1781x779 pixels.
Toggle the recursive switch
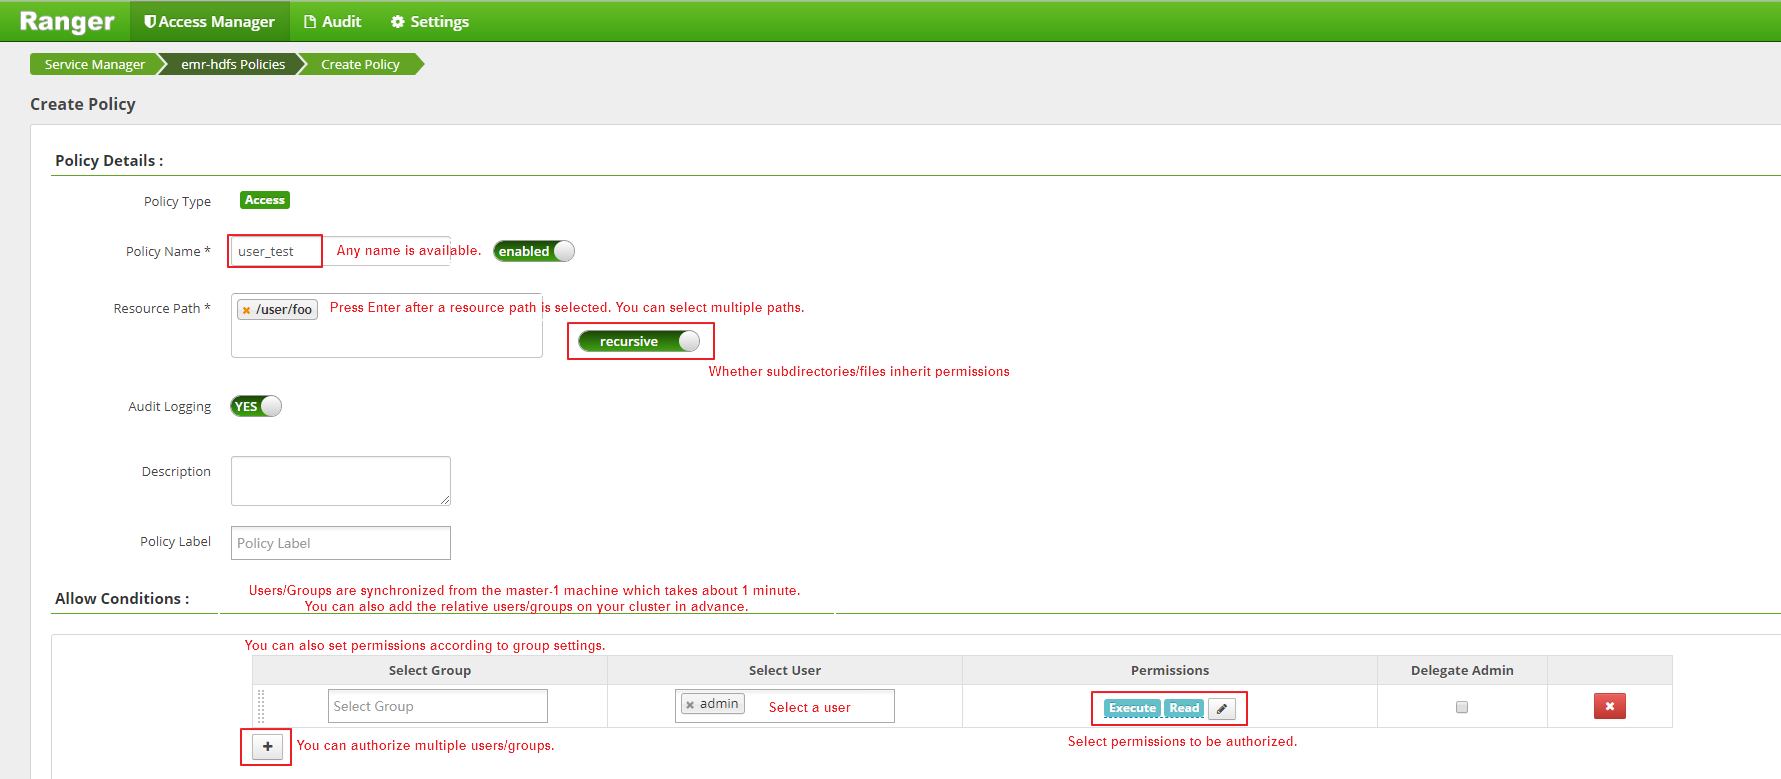point(639,341)
